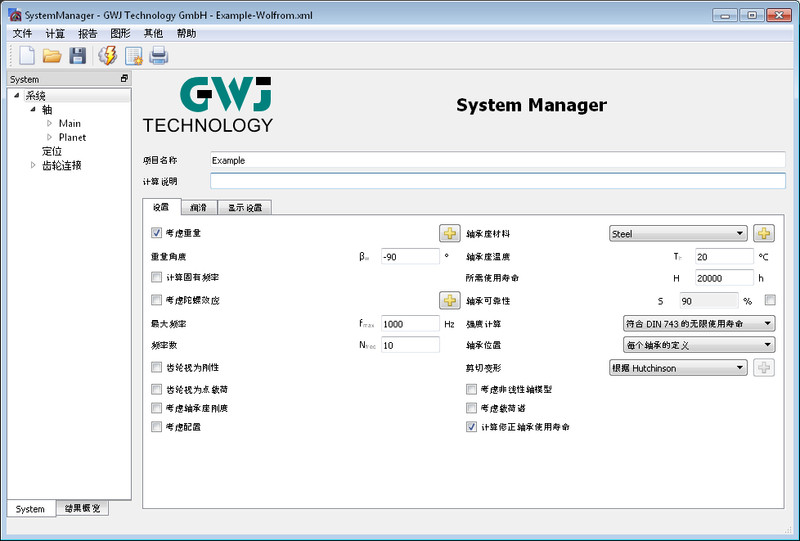Click the plus icon next to 考虑重量
This screenshot has height=541, width=800.
[450, 234]
